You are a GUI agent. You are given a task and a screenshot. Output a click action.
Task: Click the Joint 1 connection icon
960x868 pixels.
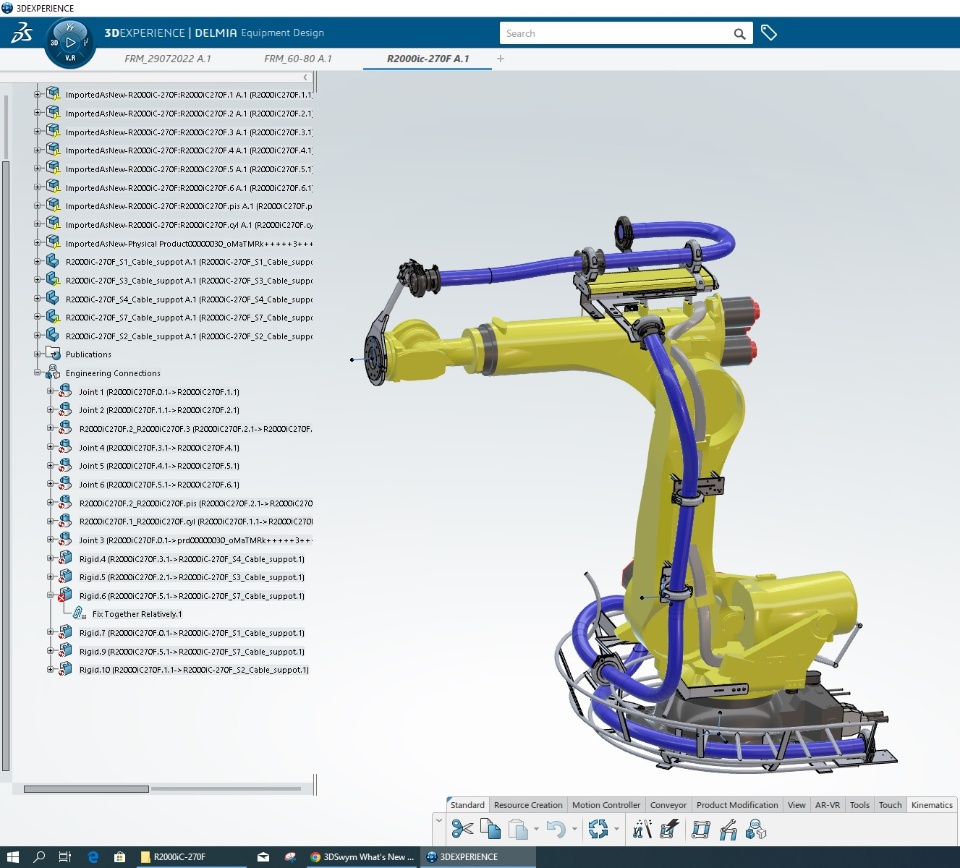[66, 391]
